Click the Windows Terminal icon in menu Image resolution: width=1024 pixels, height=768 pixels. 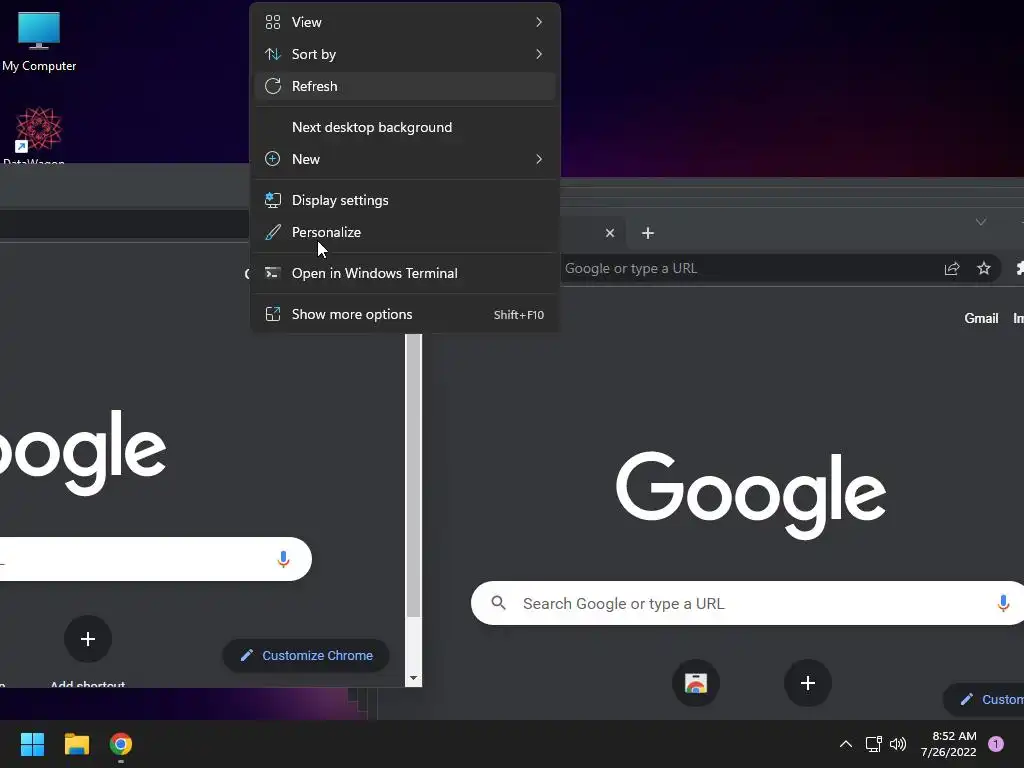[273, 273]
